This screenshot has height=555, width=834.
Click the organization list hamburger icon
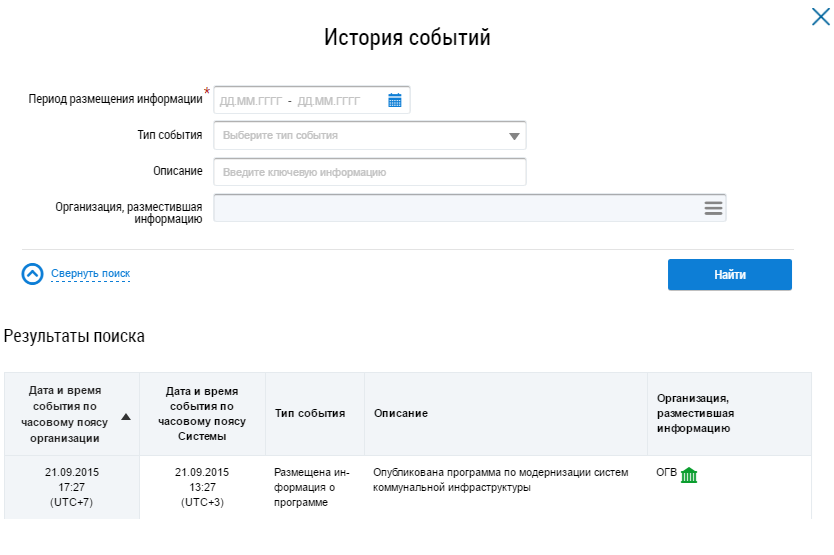(712, 208)
